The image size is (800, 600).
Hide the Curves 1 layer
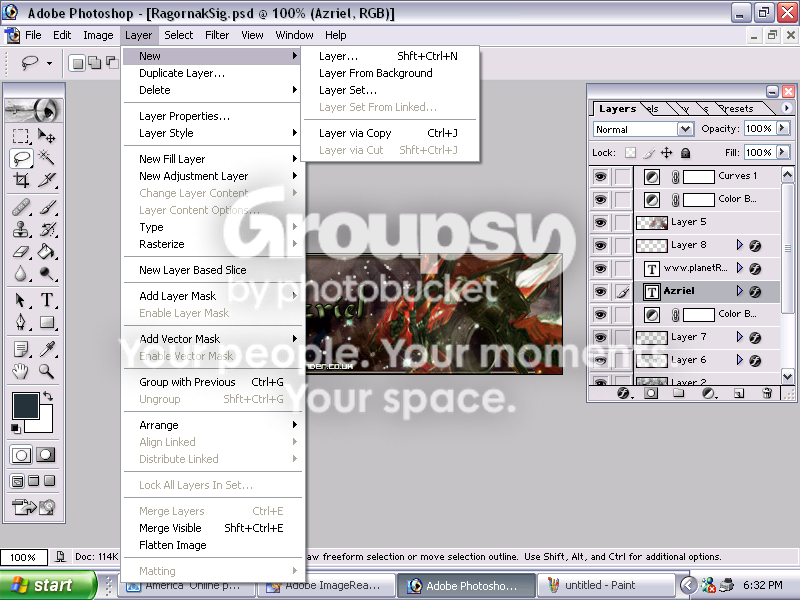pyautogui.click(x=601, y=177)
